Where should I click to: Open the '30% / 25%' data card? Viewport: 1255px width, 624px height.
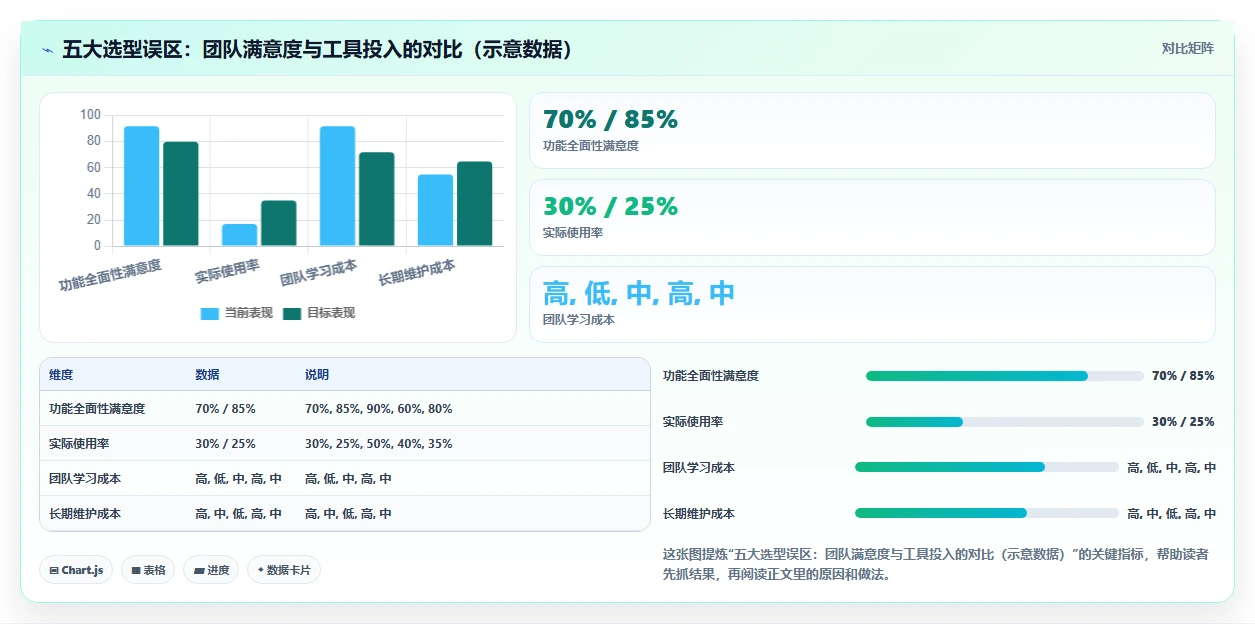(872, 218)
